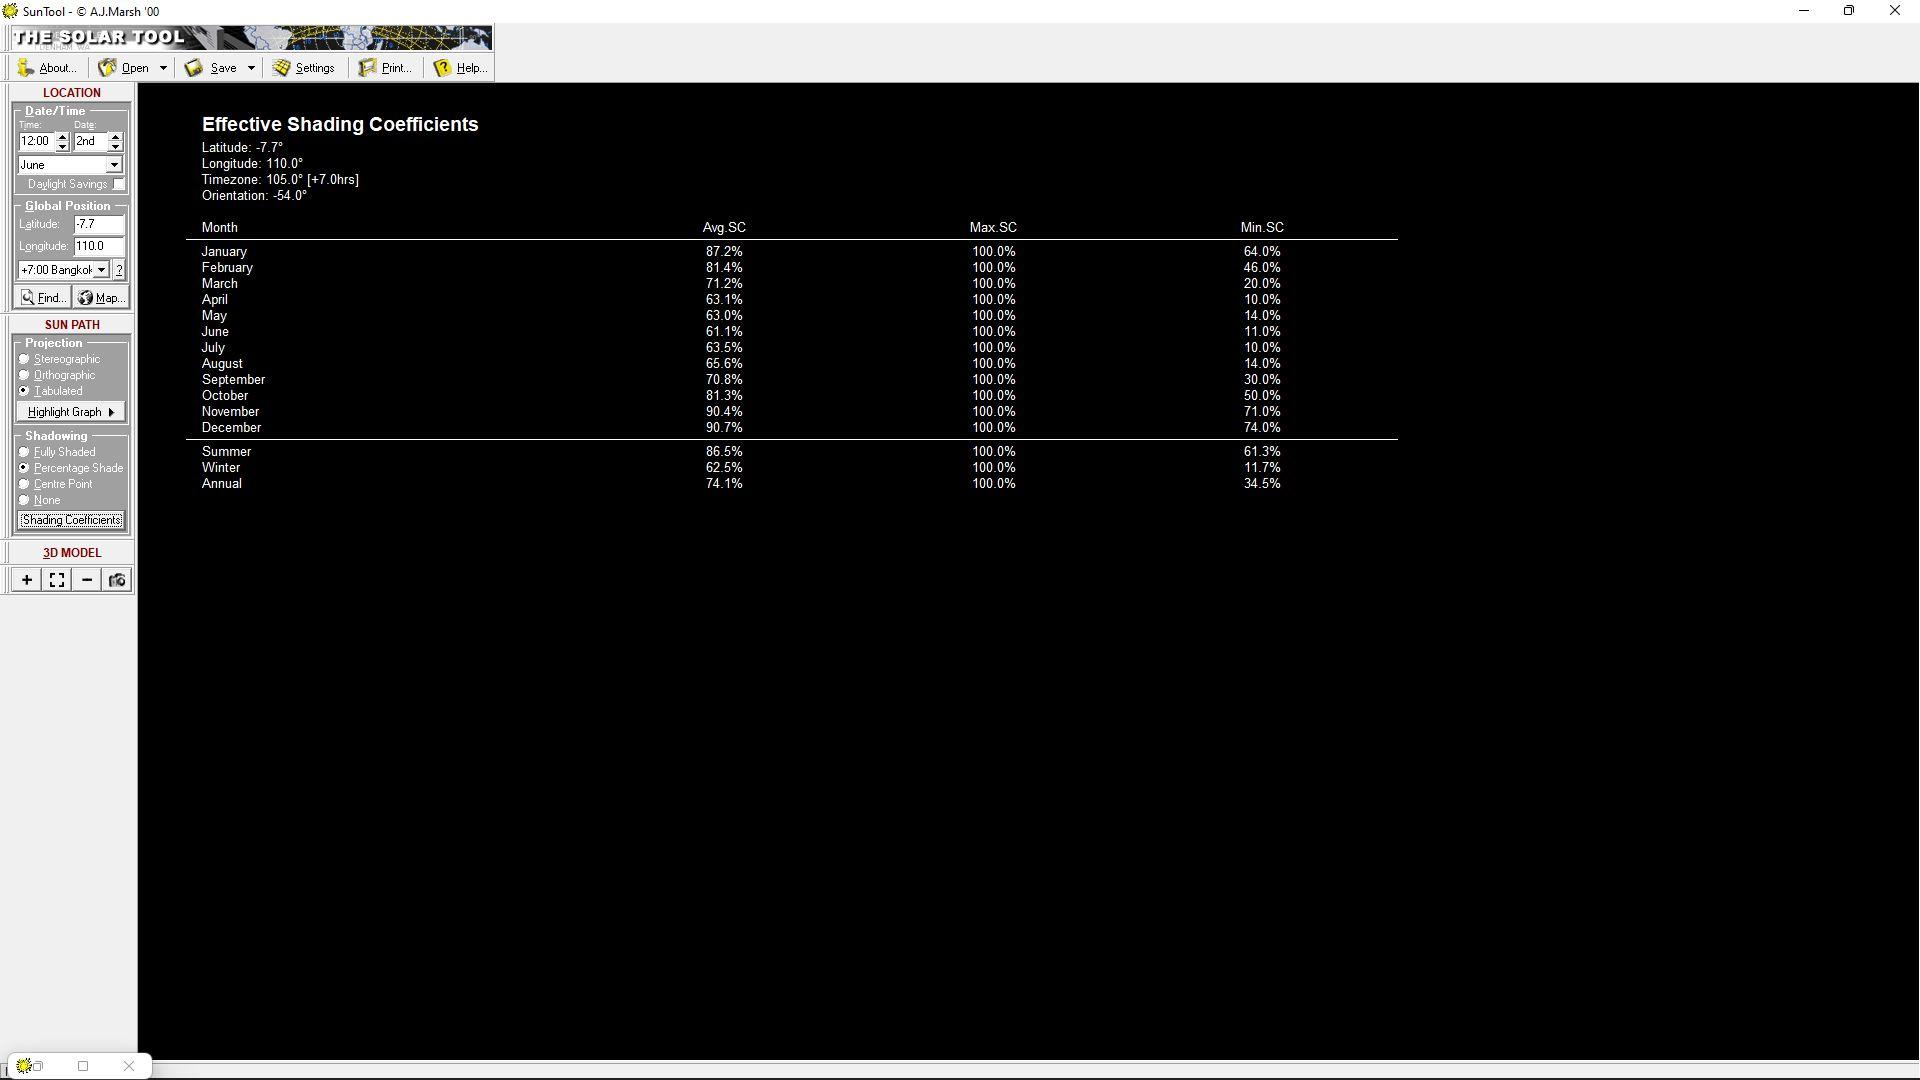This screenshot has height=1080, width=1920.
Task: Click the Shading Coefficients button
Action: (71, 520)
